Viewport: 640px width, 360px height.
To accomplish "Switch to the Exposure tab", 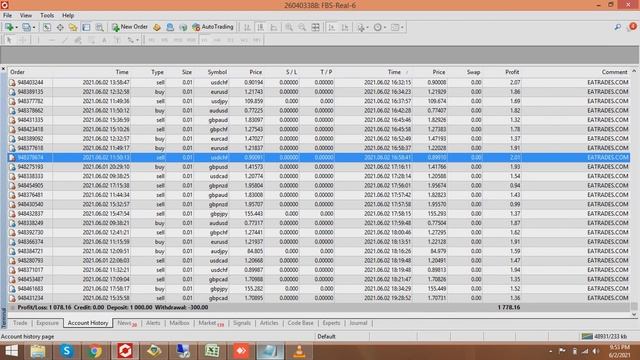I will click(47, 323).
